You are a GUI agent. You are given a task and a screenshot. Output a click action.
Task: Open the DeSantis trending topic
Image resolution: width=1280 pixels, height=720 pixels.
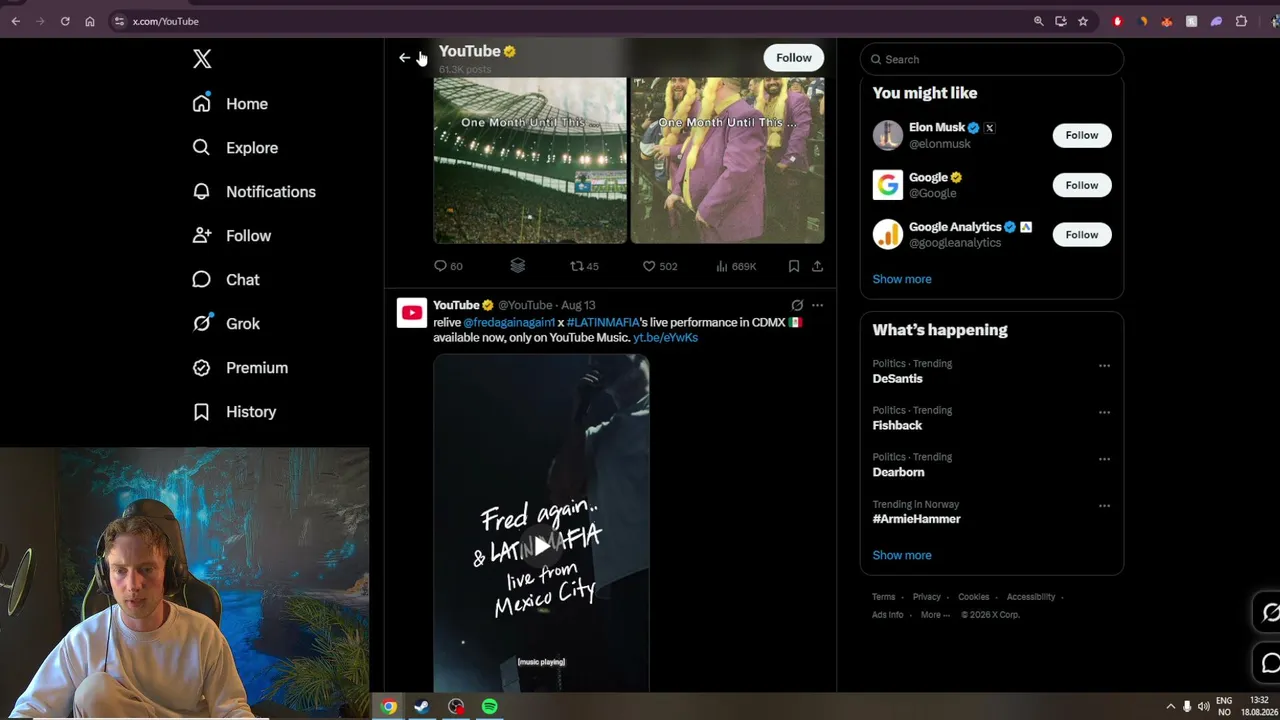(898, 379)
